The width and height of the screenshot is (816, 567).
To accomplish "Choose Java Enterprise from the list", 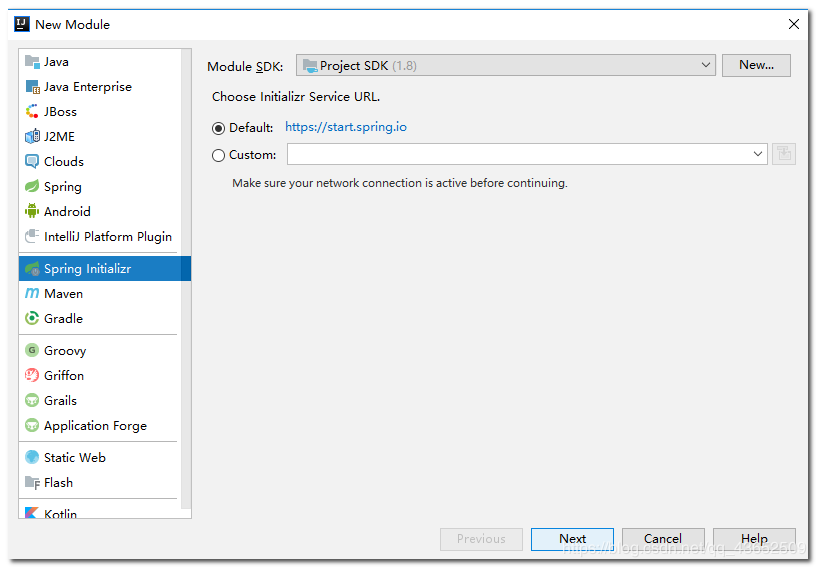I will click(87, 87).
